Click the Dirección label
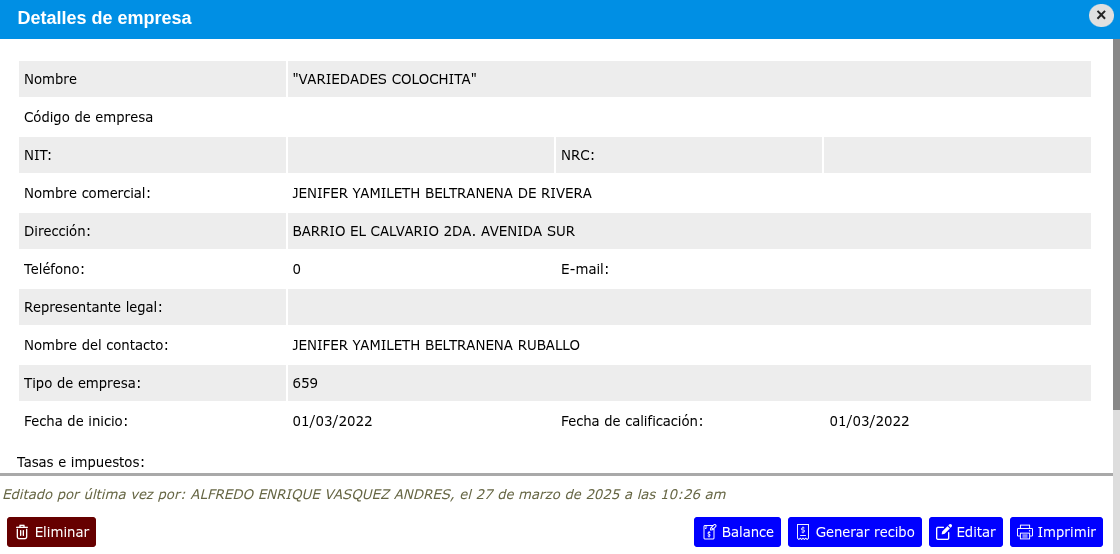Screen dimensions: 1120x554 (58, 231)
